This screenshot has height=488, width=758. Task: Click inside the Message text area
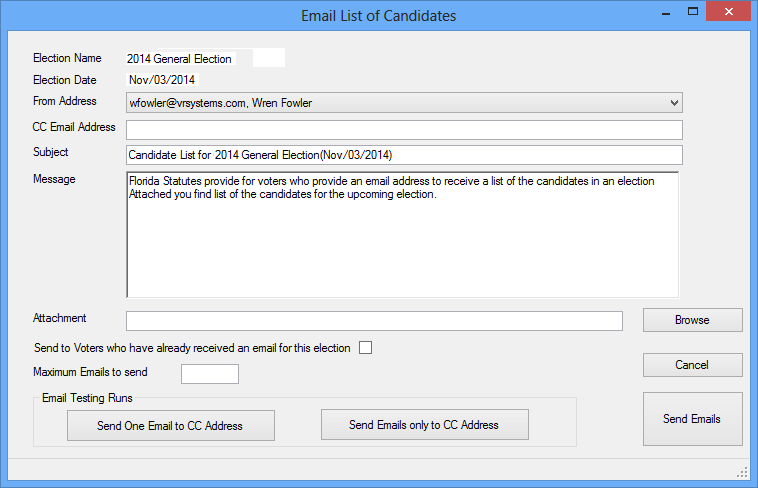403,235
